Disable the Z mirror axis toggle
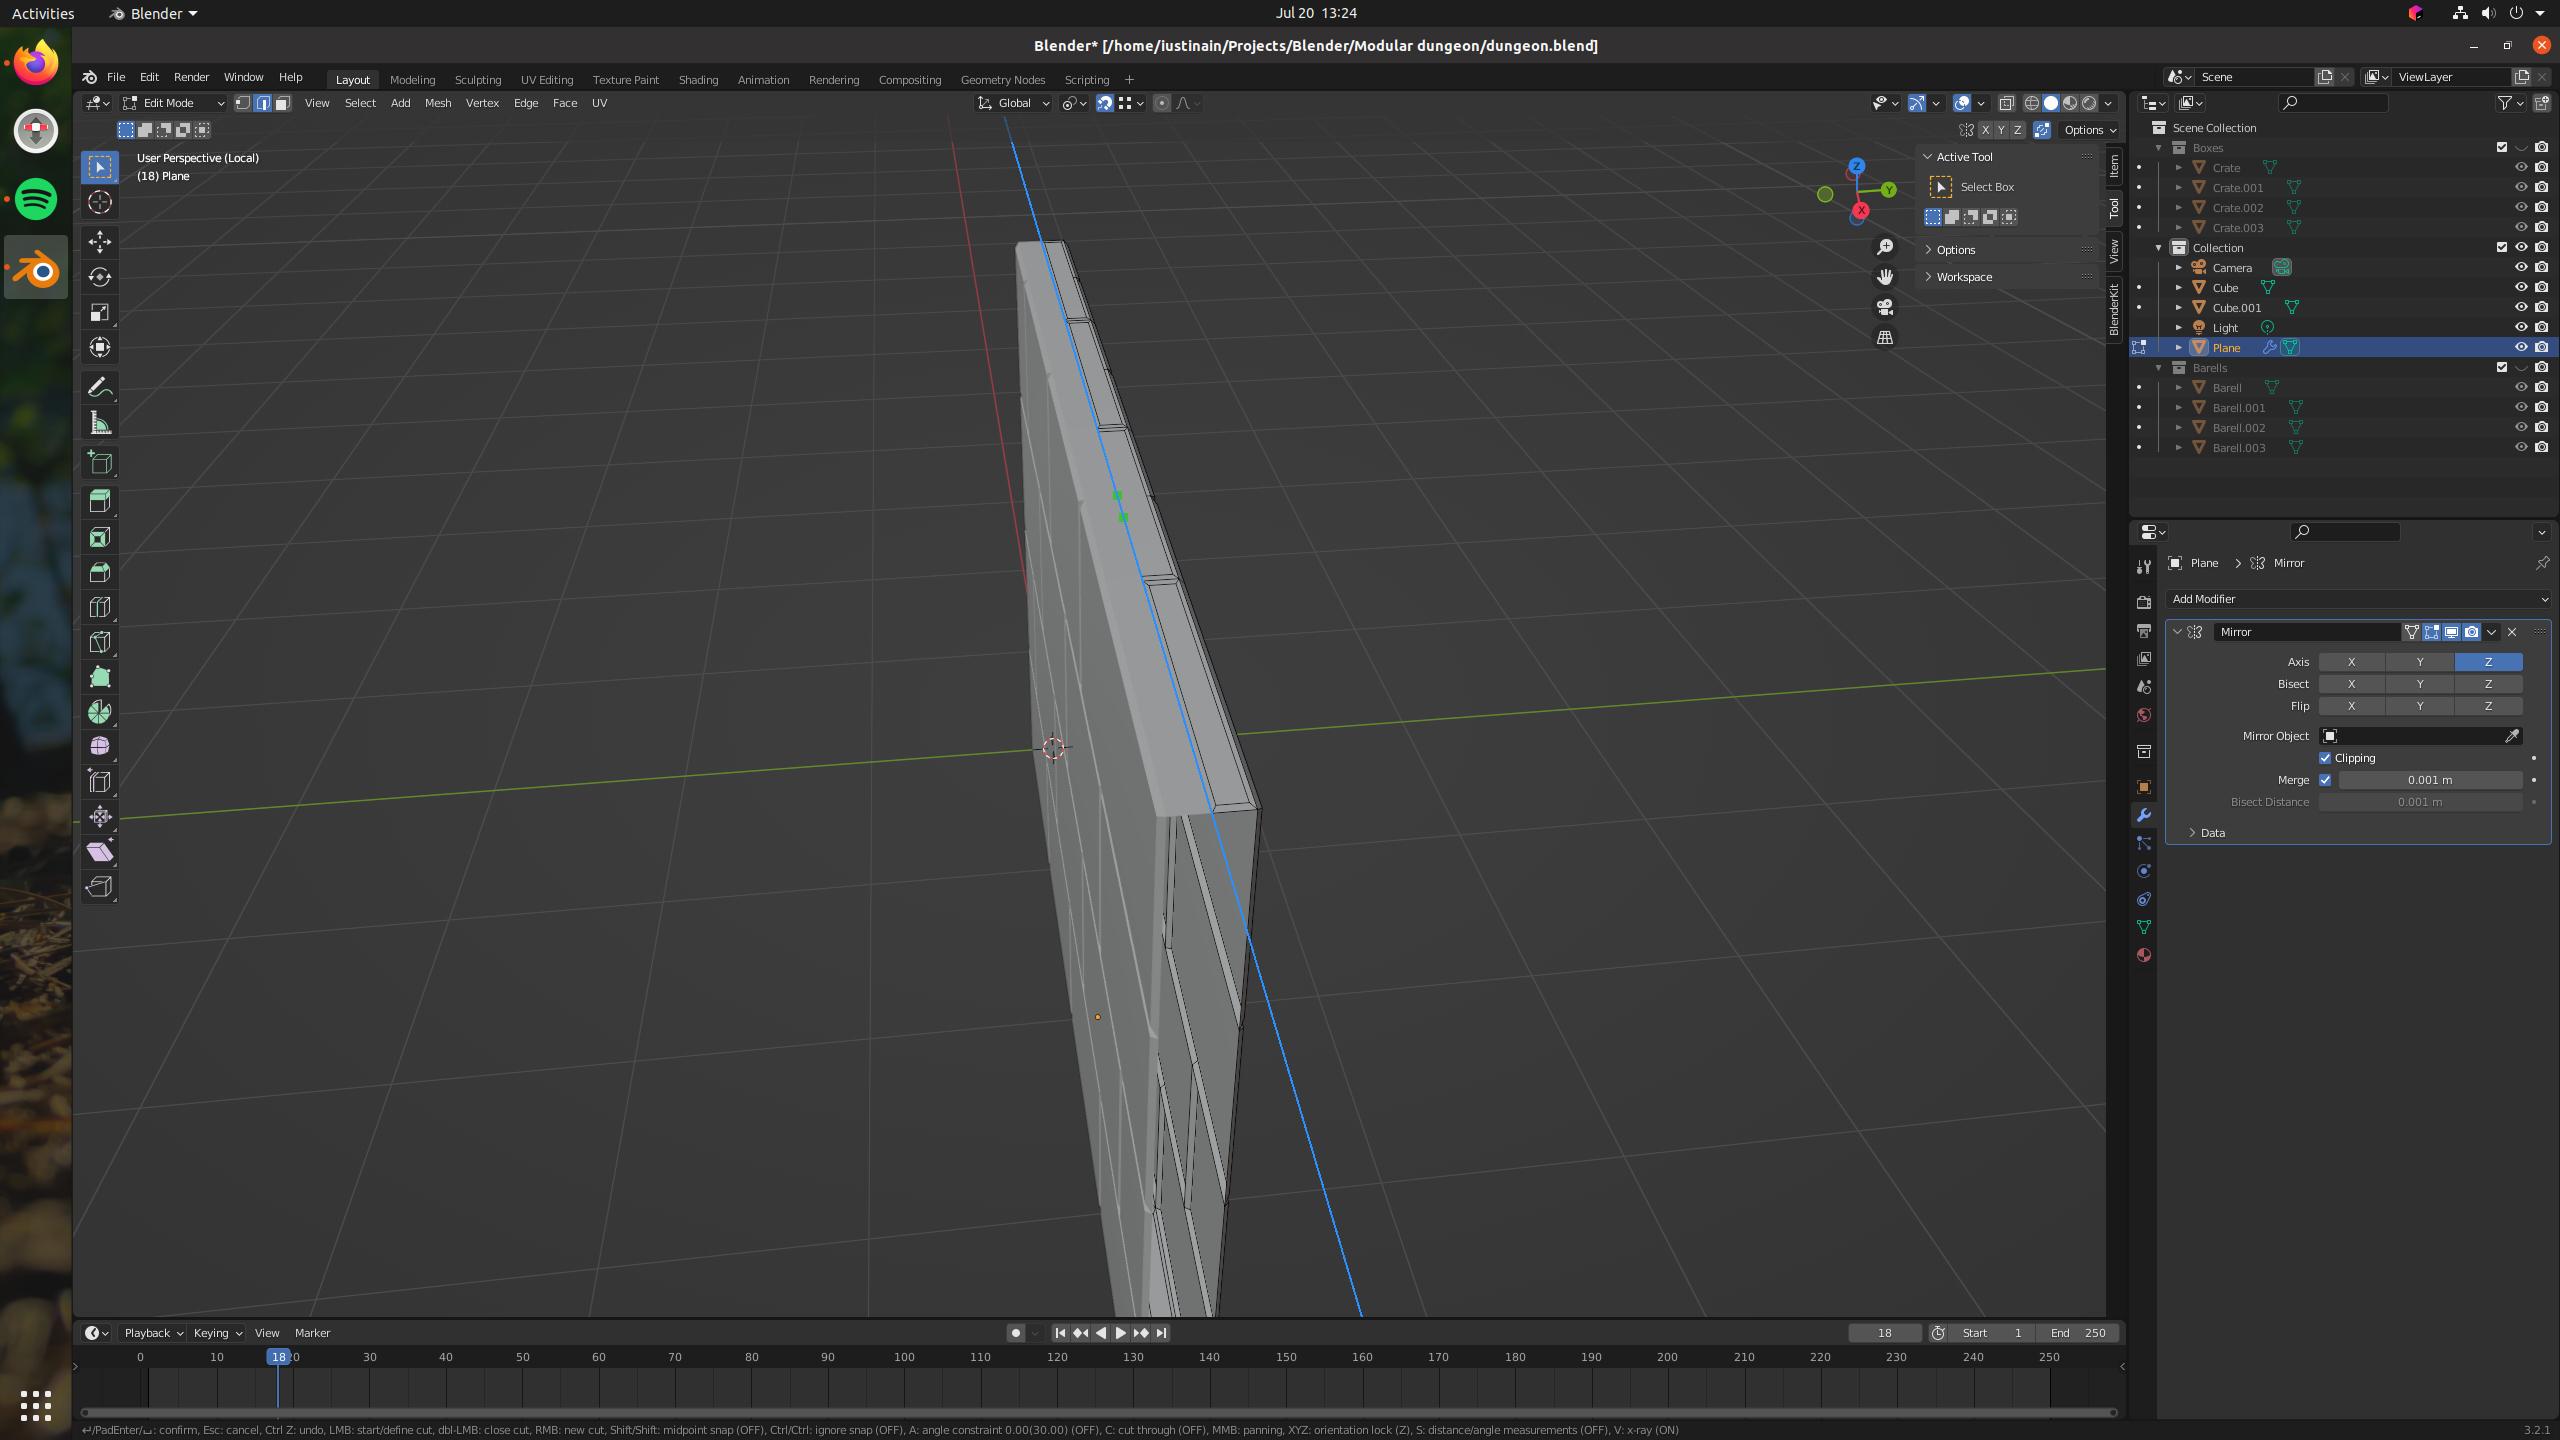The image size is (2560, 1440). pyautogui.click(x=2489, y=662)
